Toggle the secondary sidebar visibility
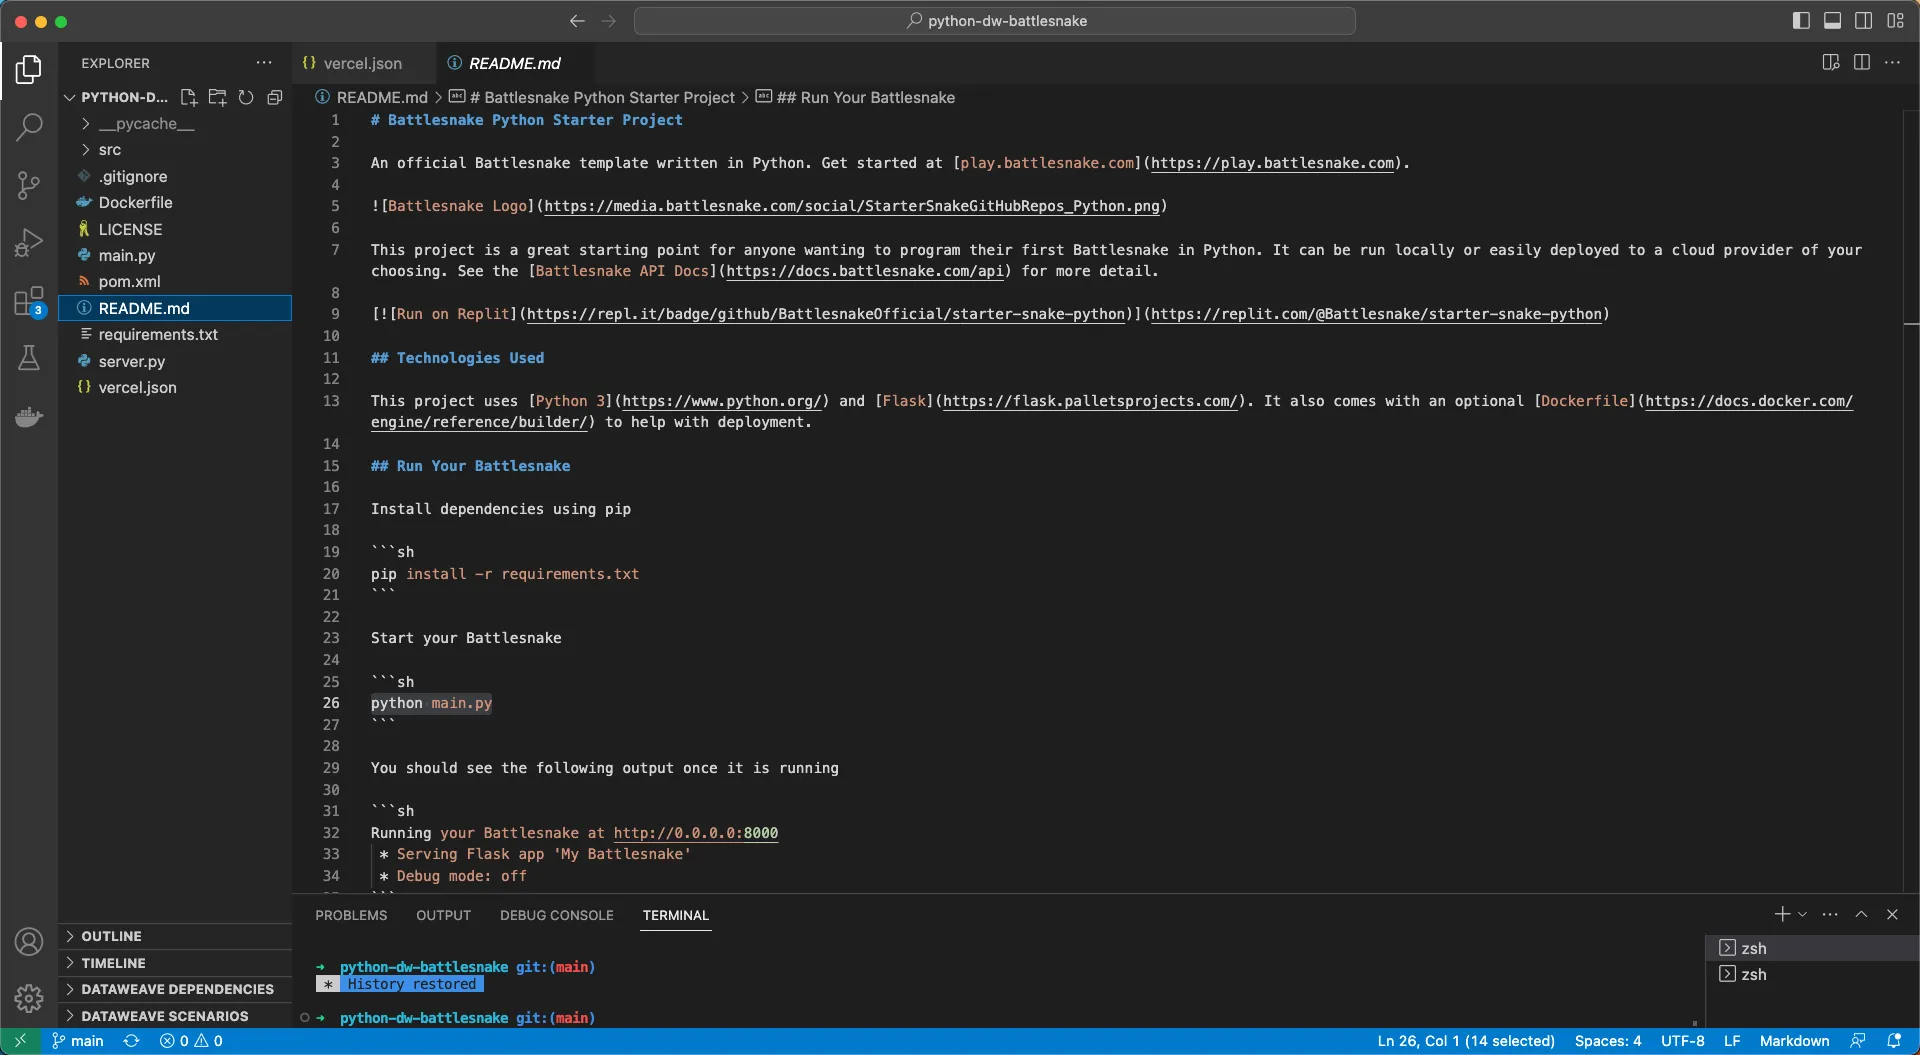This screenshot has height=1055, width=1920. pos(1864,21)
